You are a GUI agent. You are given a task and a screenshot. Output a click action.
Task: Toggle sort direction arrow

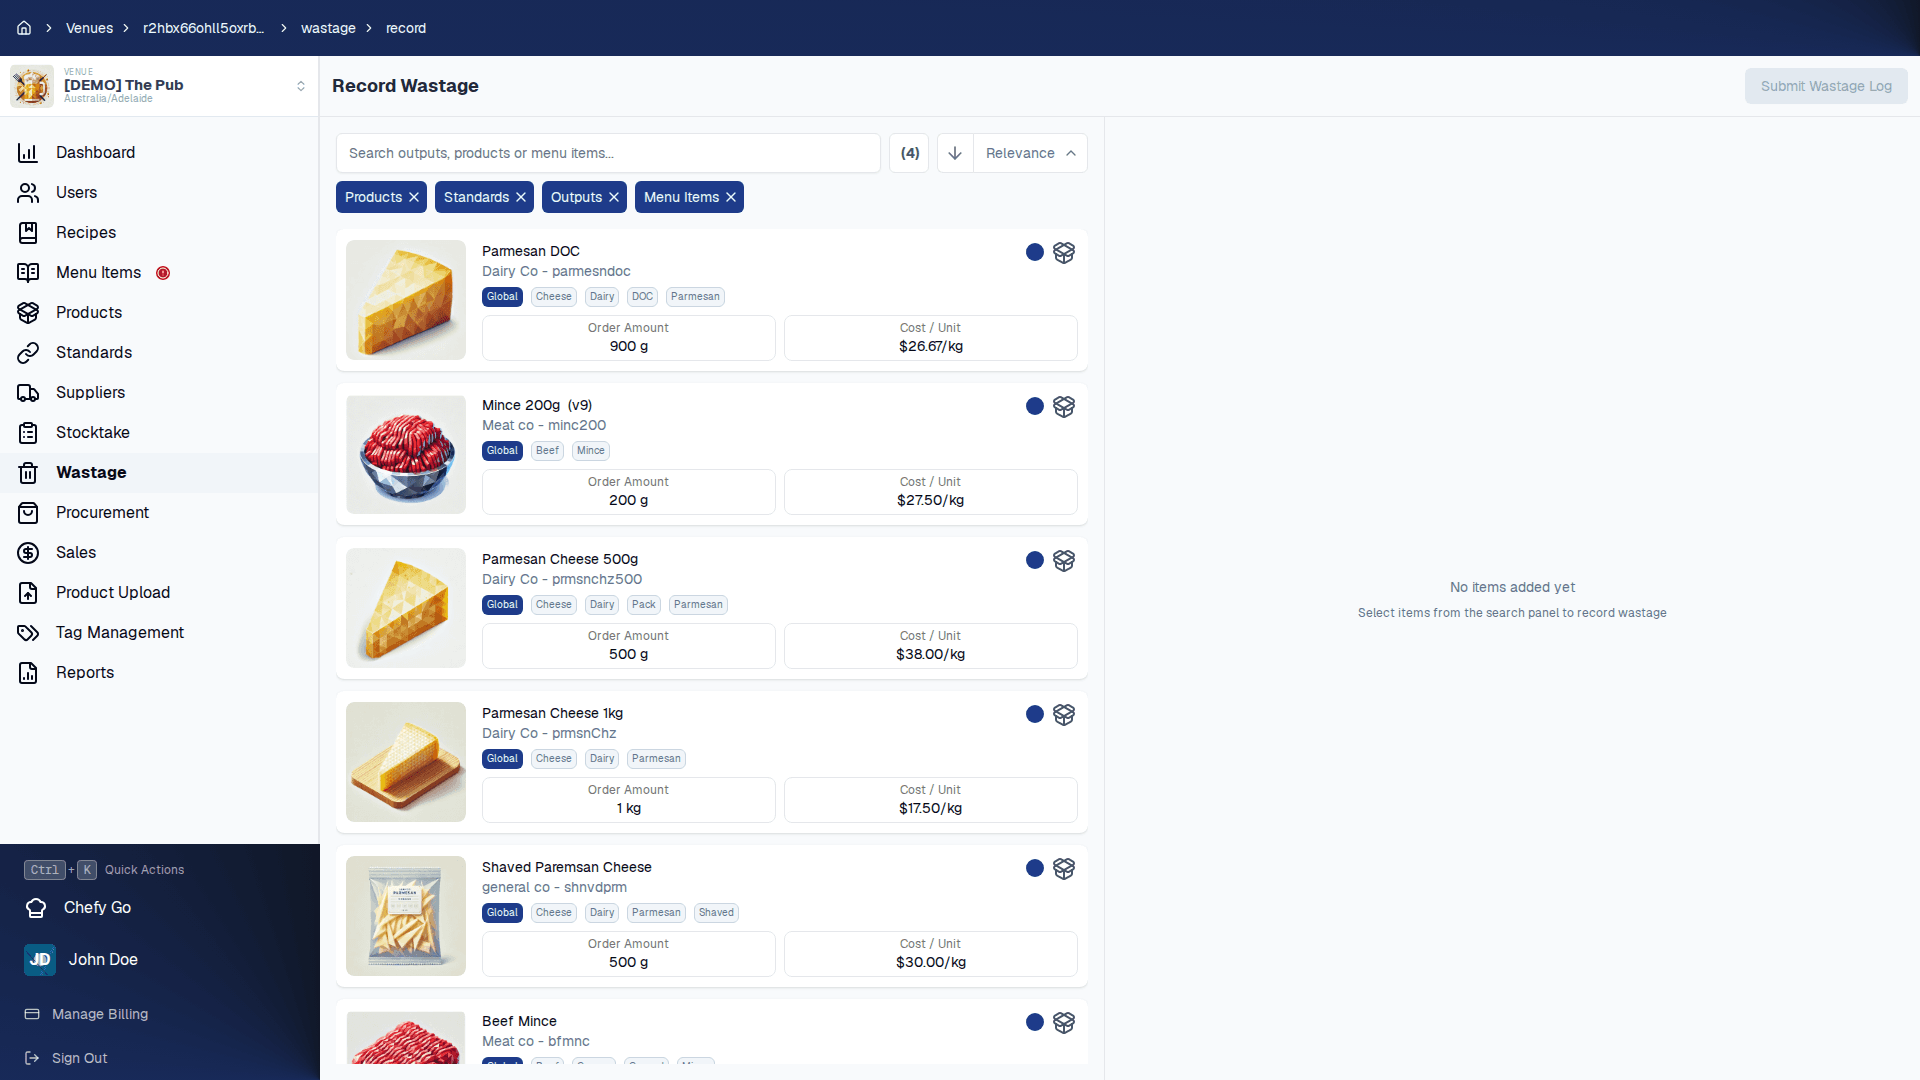click(955, 153)
